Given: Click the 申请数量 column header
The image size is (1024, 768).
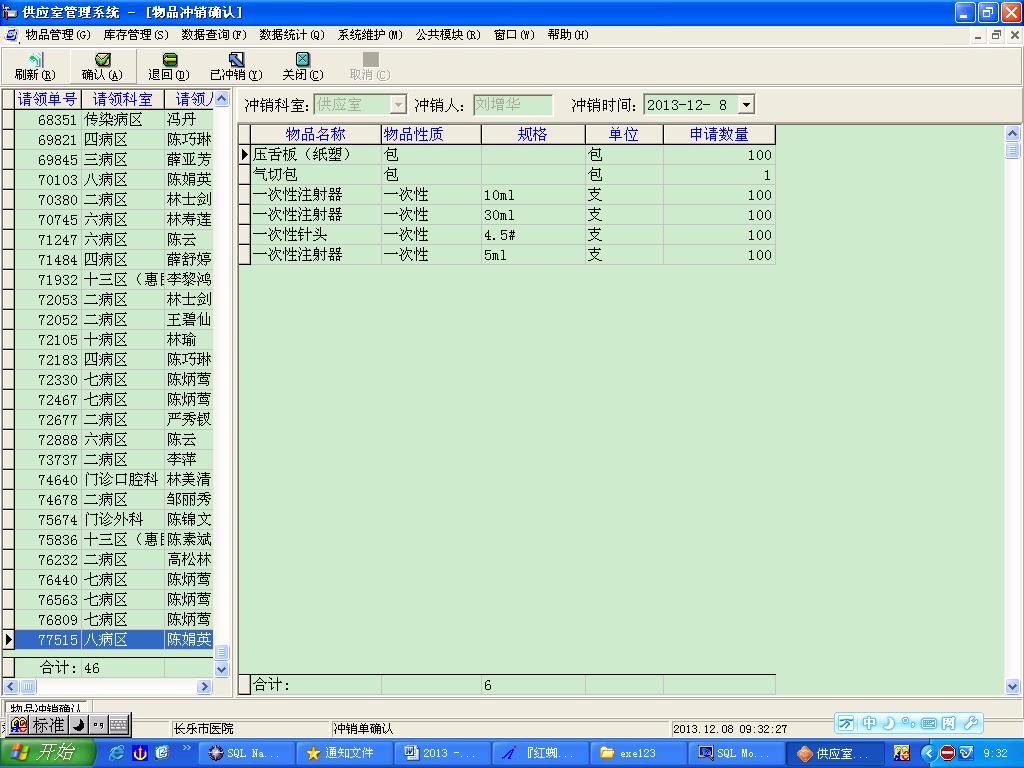Looking at the screenshot, I should click(719, 135).
